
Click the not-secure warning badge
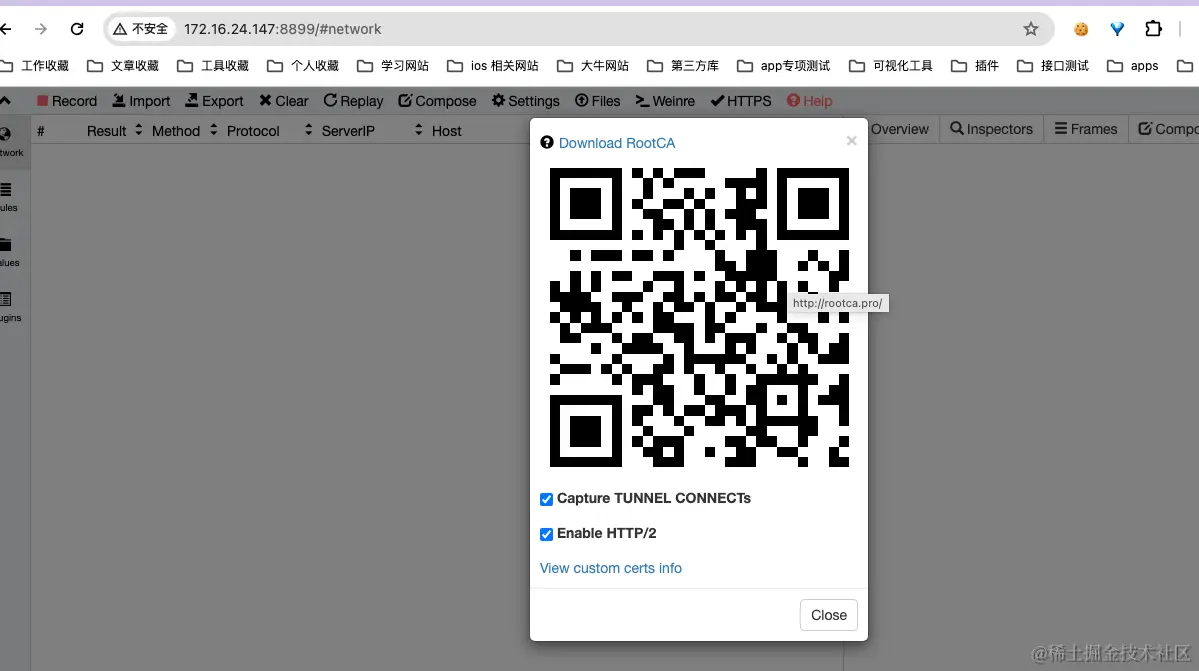tap(141, 29)
